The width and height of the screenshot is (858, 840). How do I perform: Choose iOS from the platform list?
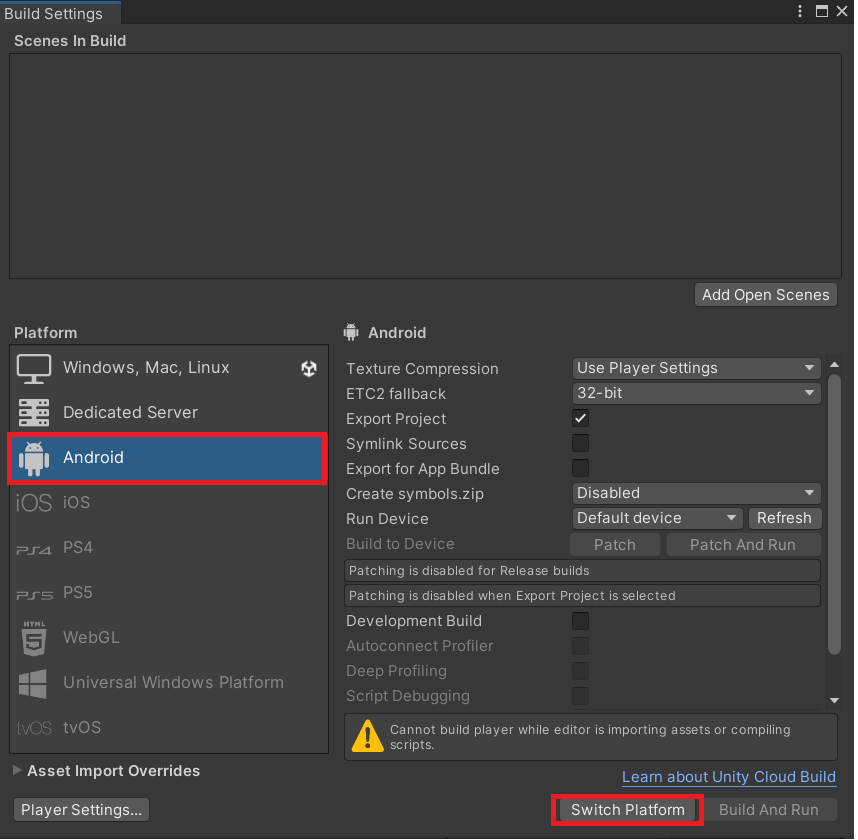(169, 502)
